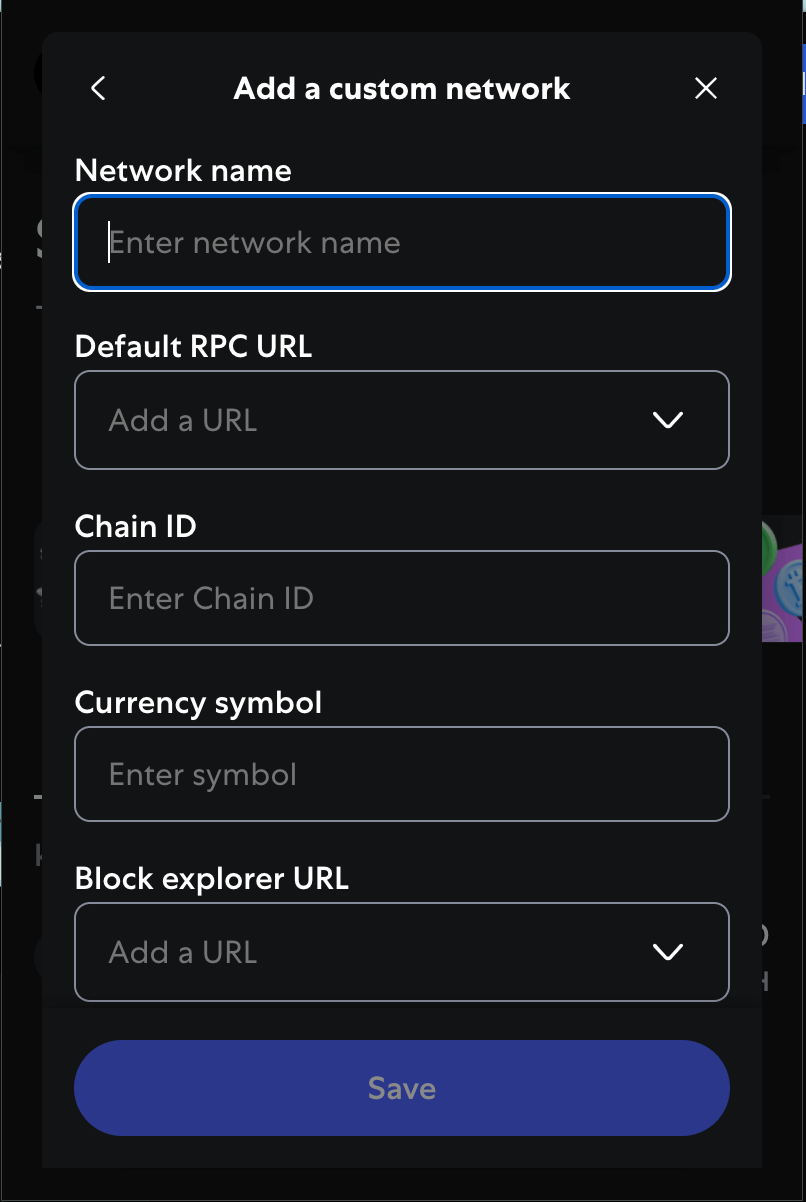This screenshot has height=1202, width=806.
Task: Click the "Block explorer URL" label text
Action: [x=211, y=879]
